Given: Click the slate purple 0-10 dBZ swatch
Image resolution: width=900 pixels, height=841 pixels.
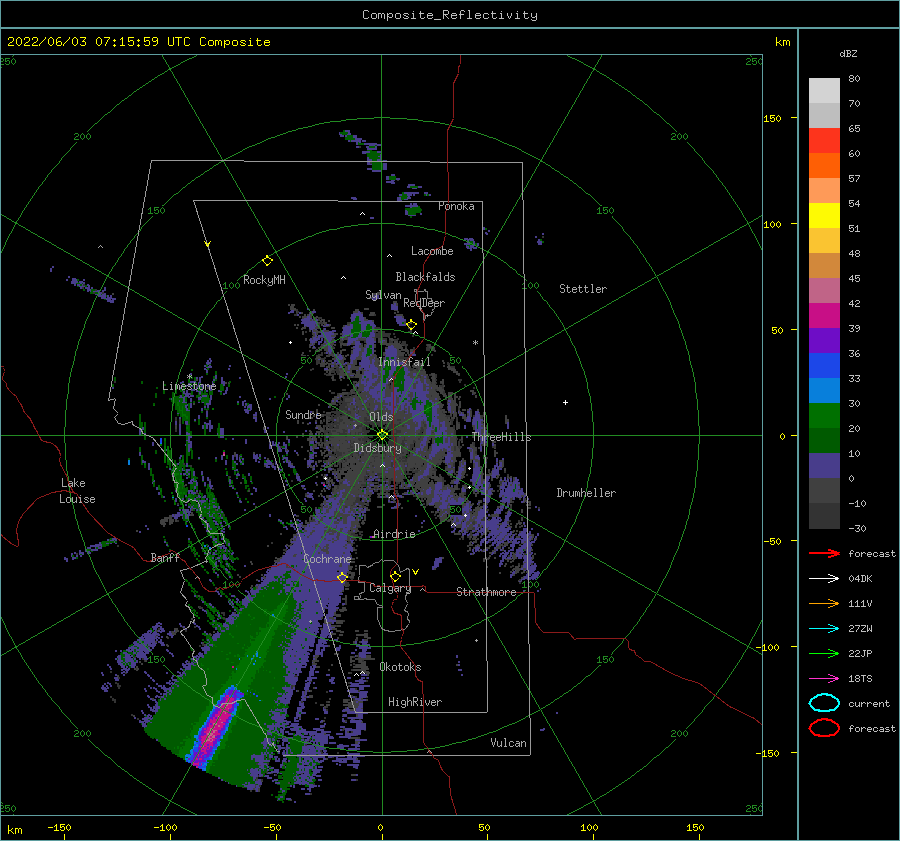Looking at the screenshot, I should click(x=824, y=466).
